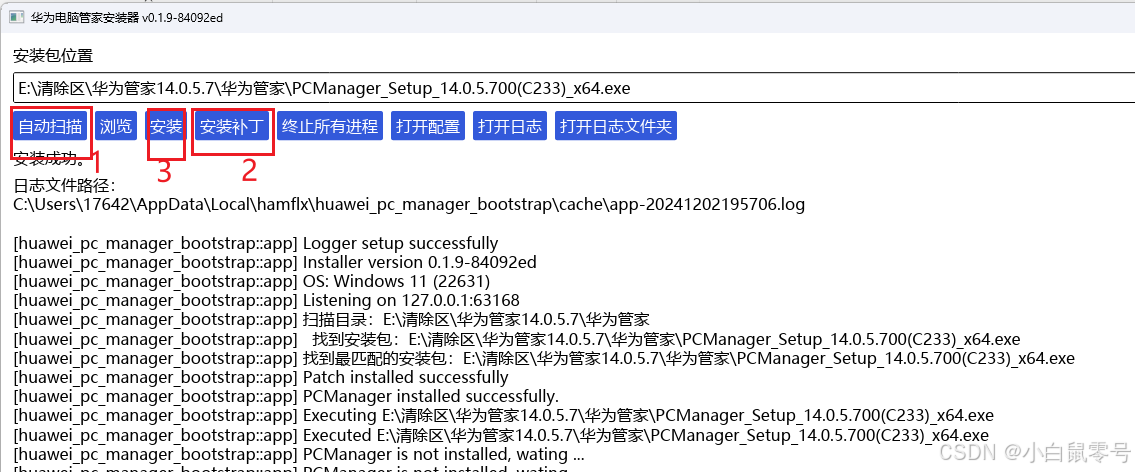Select the 安装包位置 label text
Screen dimensions: 1135x472
point(53,55)
